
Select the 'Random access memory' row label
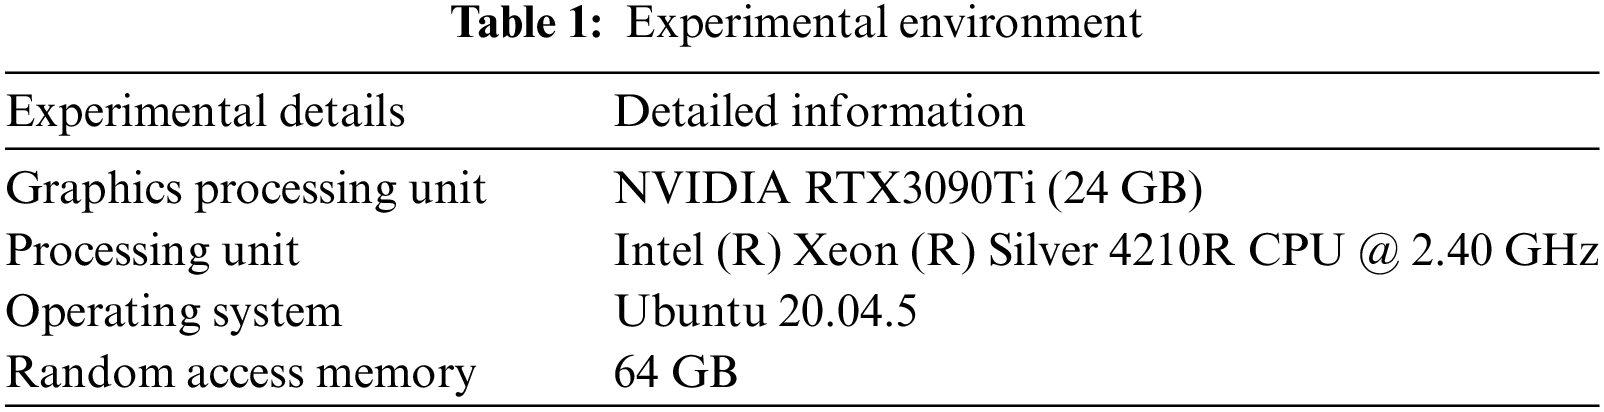coord(241,372)
